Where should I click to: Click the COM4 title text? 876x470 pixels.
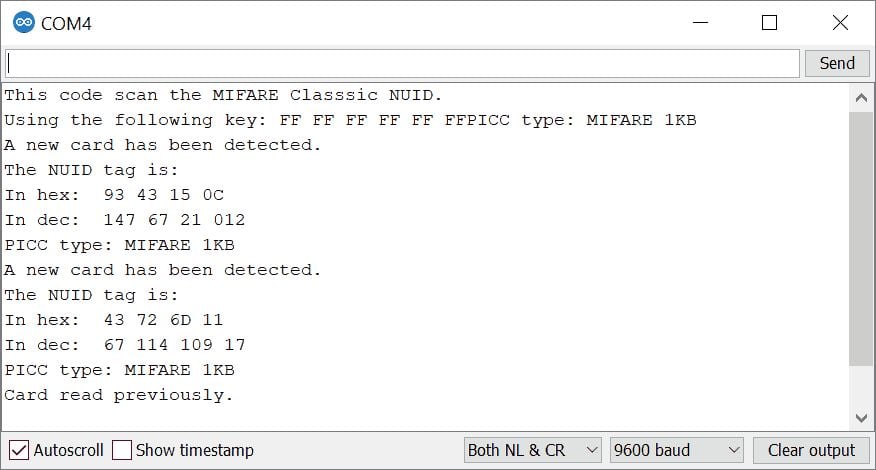click(x=66, y=23)
